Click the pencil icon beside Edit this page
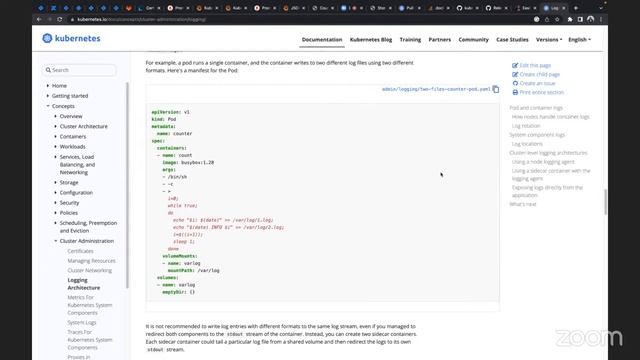Viewport: 640px width, 360px height. [x=515, y=65]
